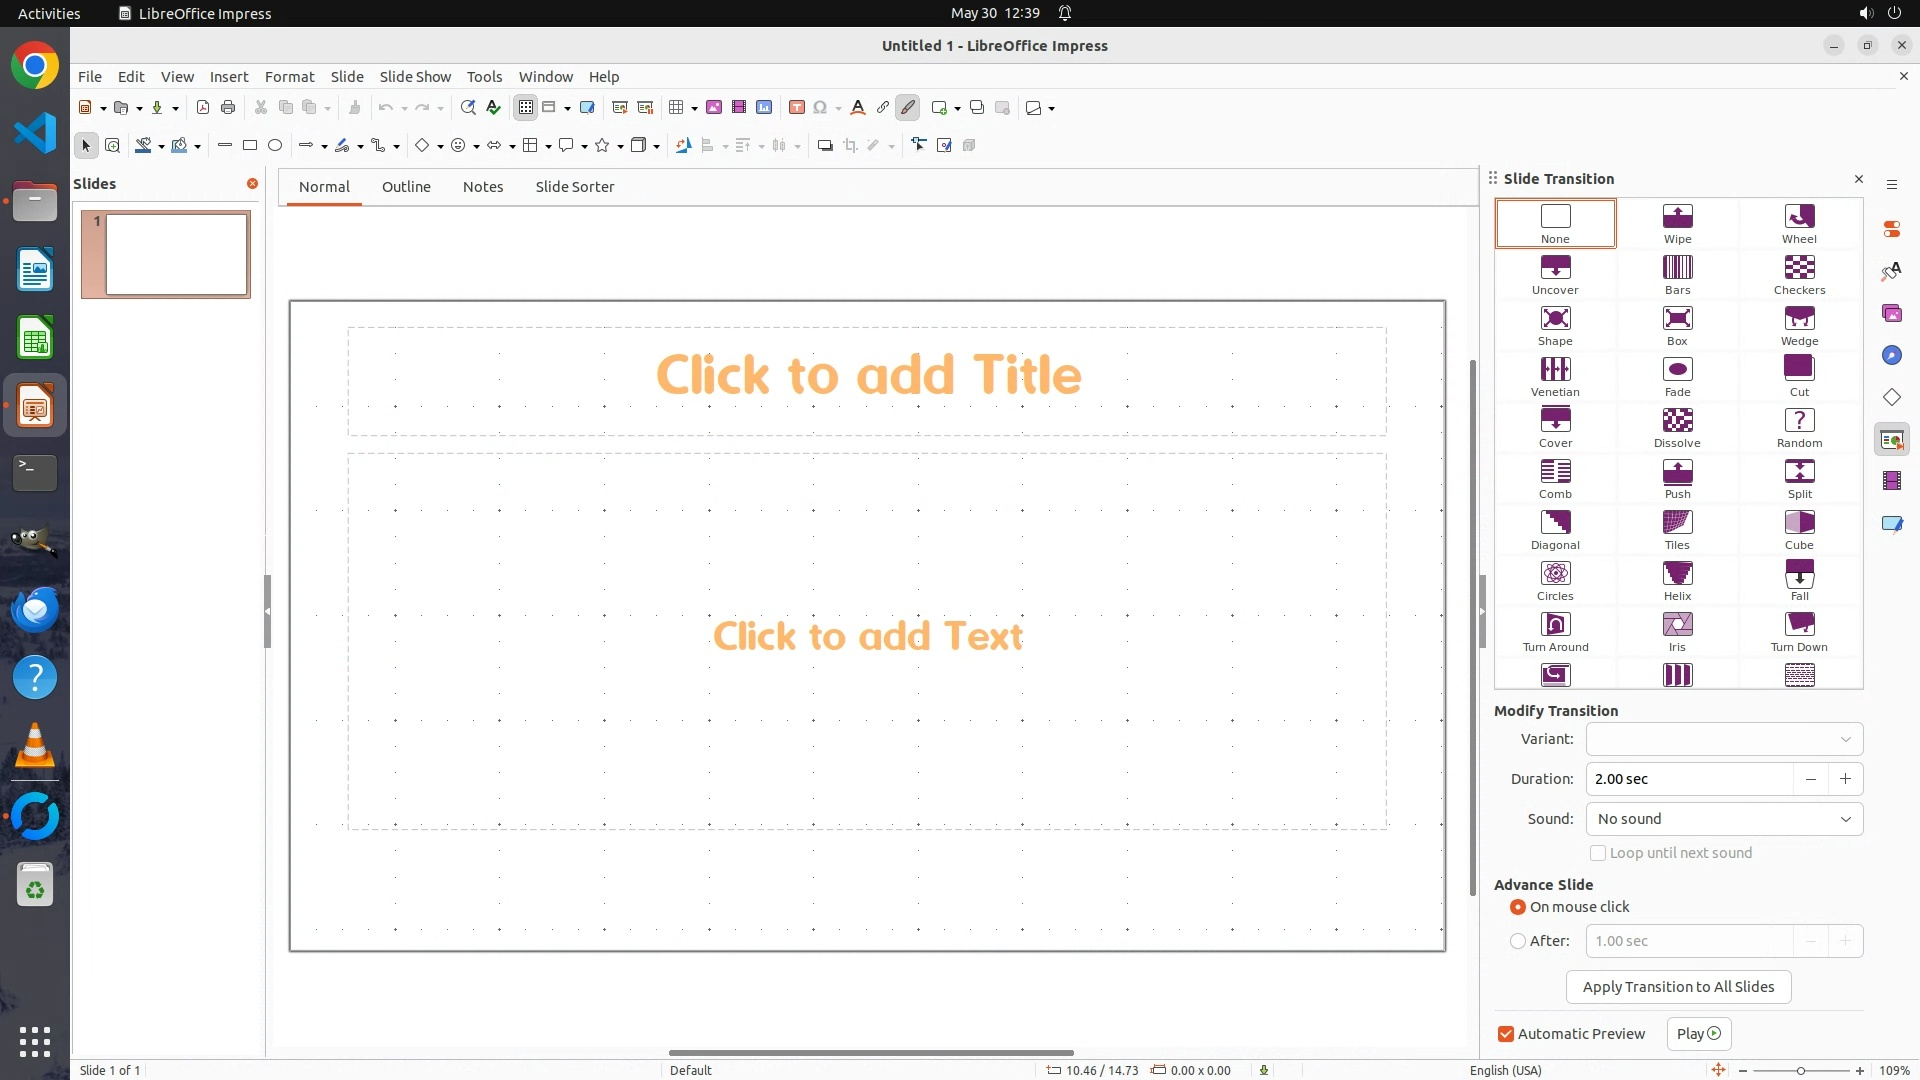1920x1080 pixels.
Task: Switch to the Slide Sorter tab
Action: tap(574, 187)
